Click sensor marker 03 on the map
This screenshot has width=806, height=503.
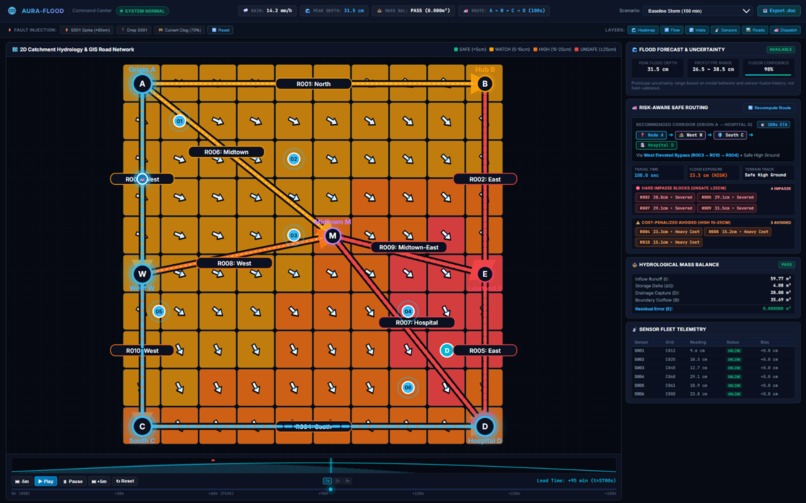click(294, 235)
